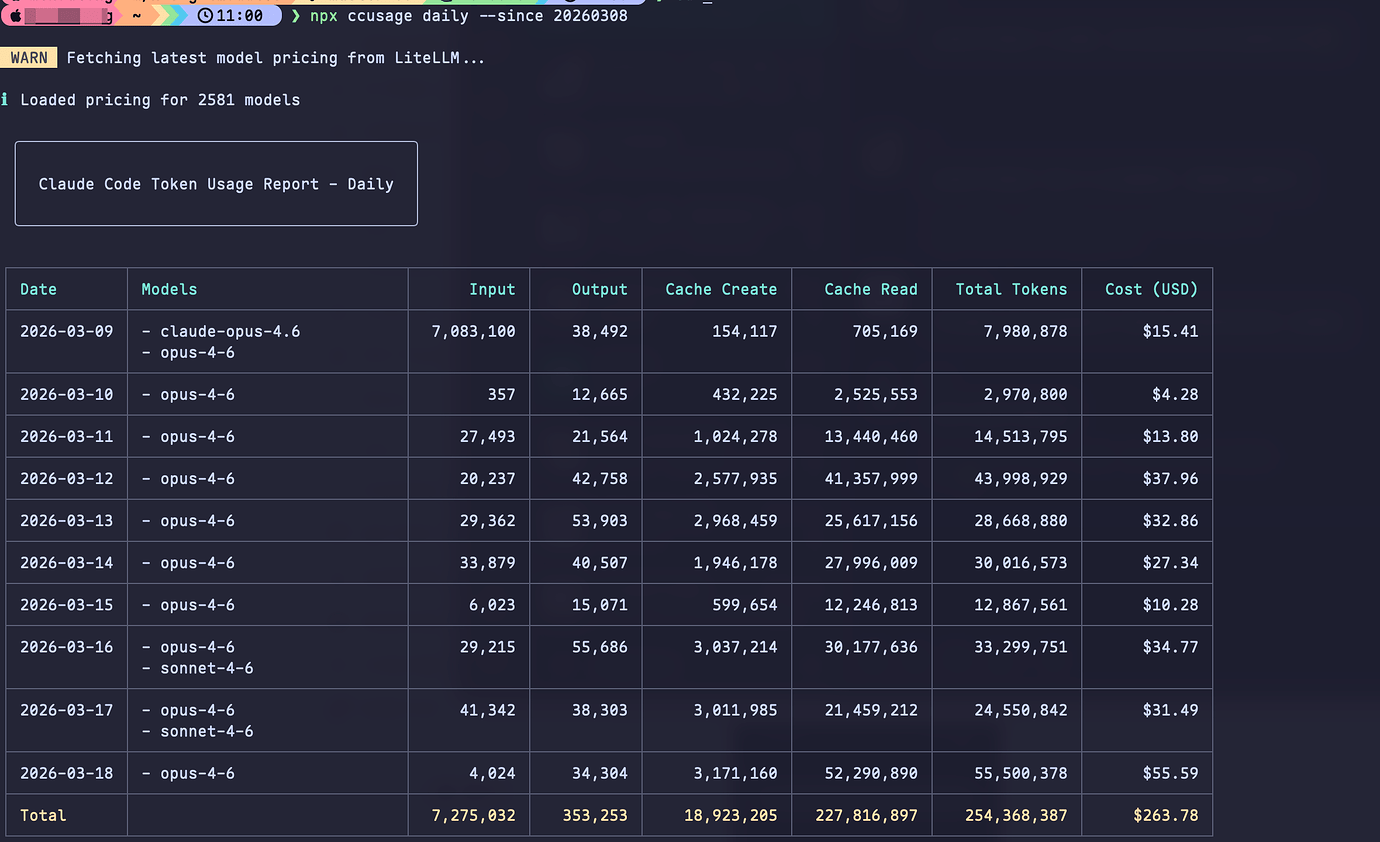Click the Cache Create column header

coord(721,289)
